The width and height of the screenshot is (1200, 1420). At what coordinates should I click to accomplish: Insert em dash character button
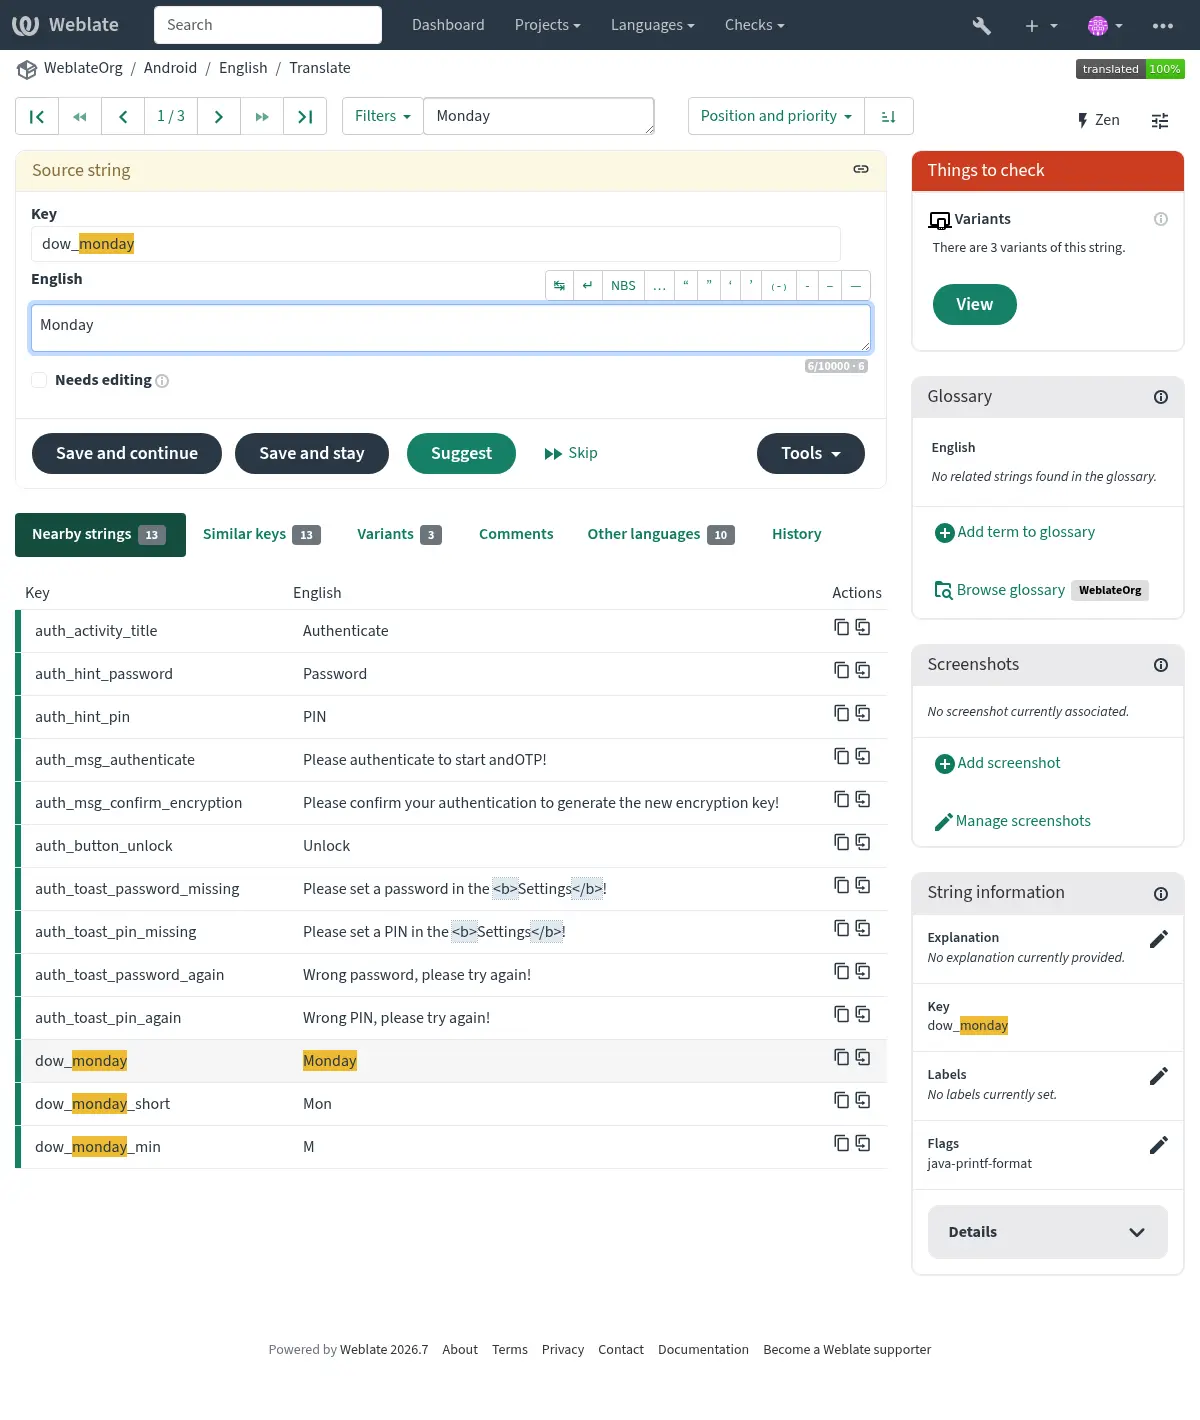click(856, 285)
